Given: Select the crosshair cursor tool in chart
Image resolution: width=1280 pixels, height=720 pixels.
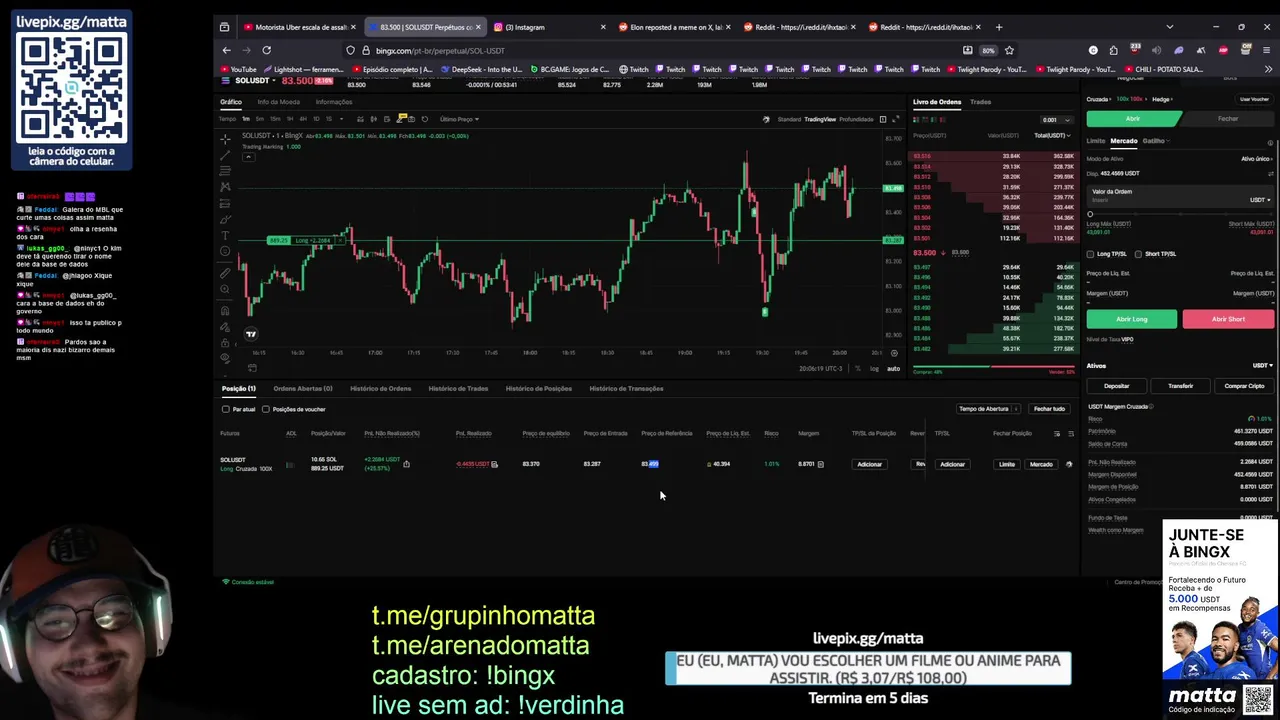Looking at the screenshot, I should point(225,139).
